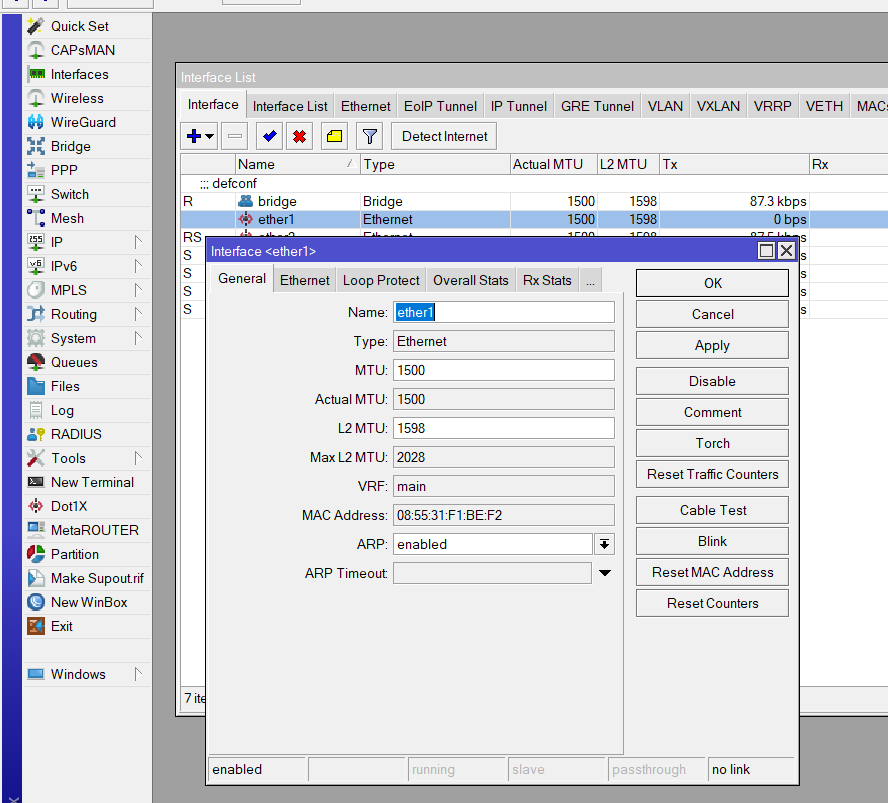This screenshot has height=803, width=888.
Task: Click the Bridge sidebar icon
Action: (36, 146)
